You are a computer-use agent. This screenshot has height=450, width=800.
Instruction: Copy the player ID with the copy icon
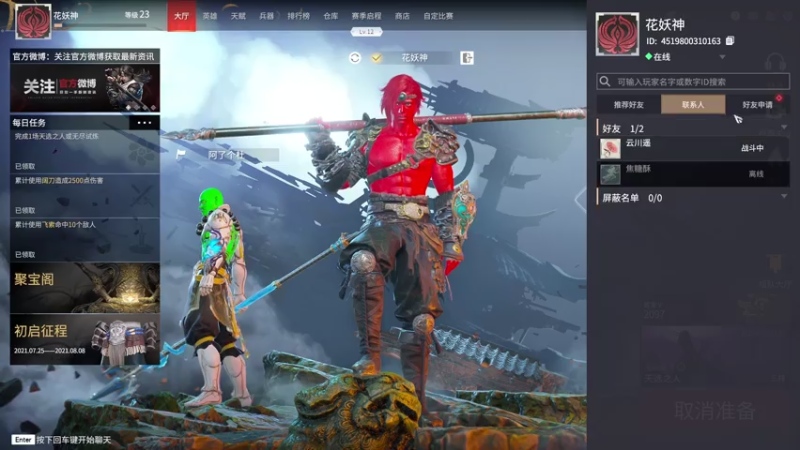pyautogui.click(x=730, y=41)
